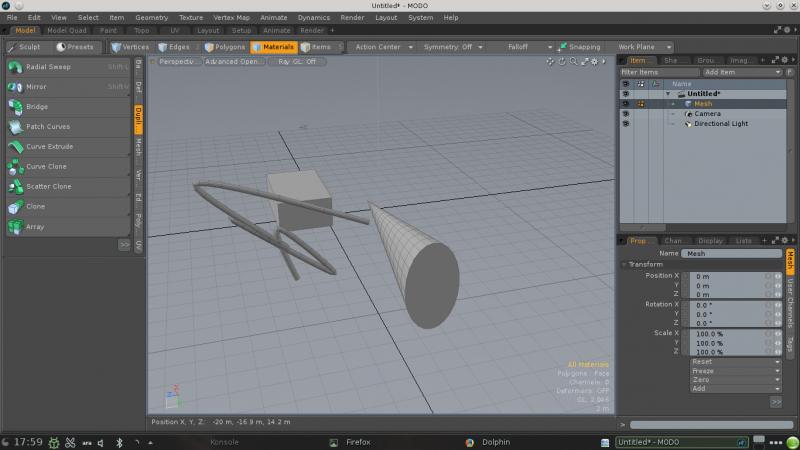The image size is (800, 450).
Task: Click the Mesh Name input field
Action: tap(732, 254)
